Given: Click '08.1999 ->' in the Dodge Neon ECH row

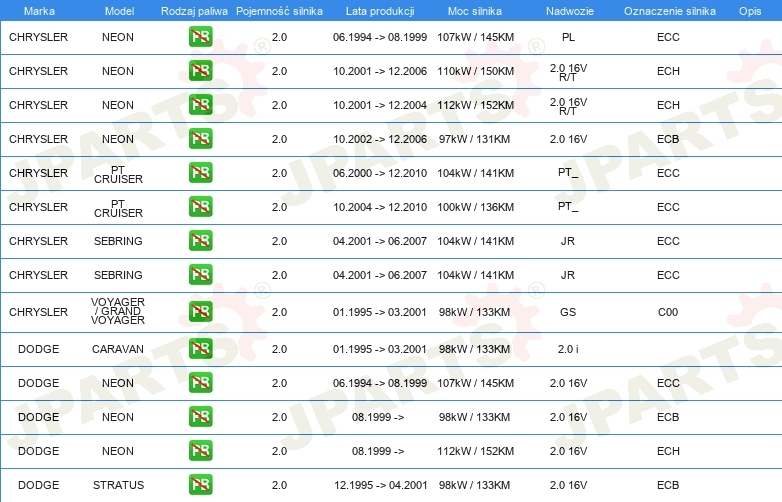Looking at the screenshot, I should 378,451.
